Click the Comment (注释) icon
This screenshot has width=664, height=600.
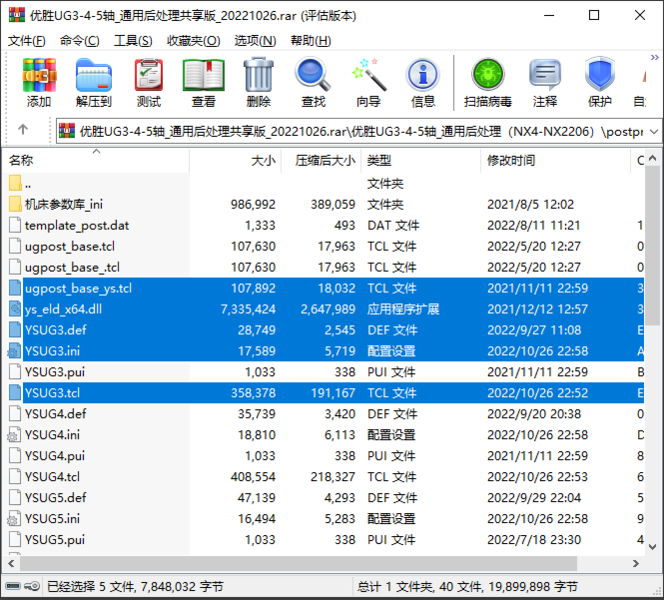point(545,75)
